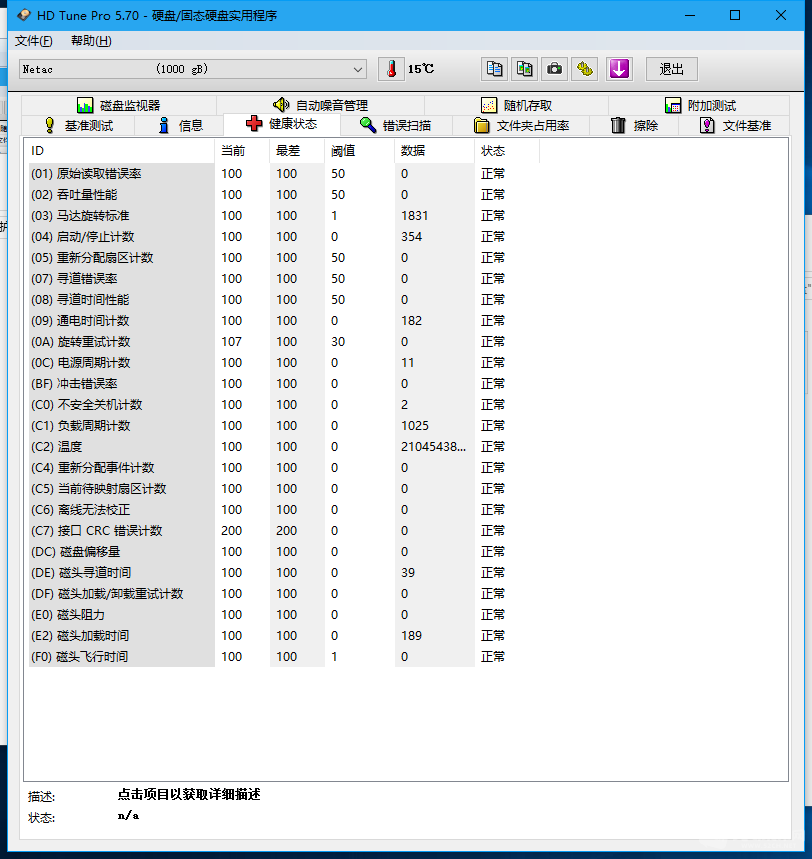Open the 文件夹占用率 tab

coord(521,125)
